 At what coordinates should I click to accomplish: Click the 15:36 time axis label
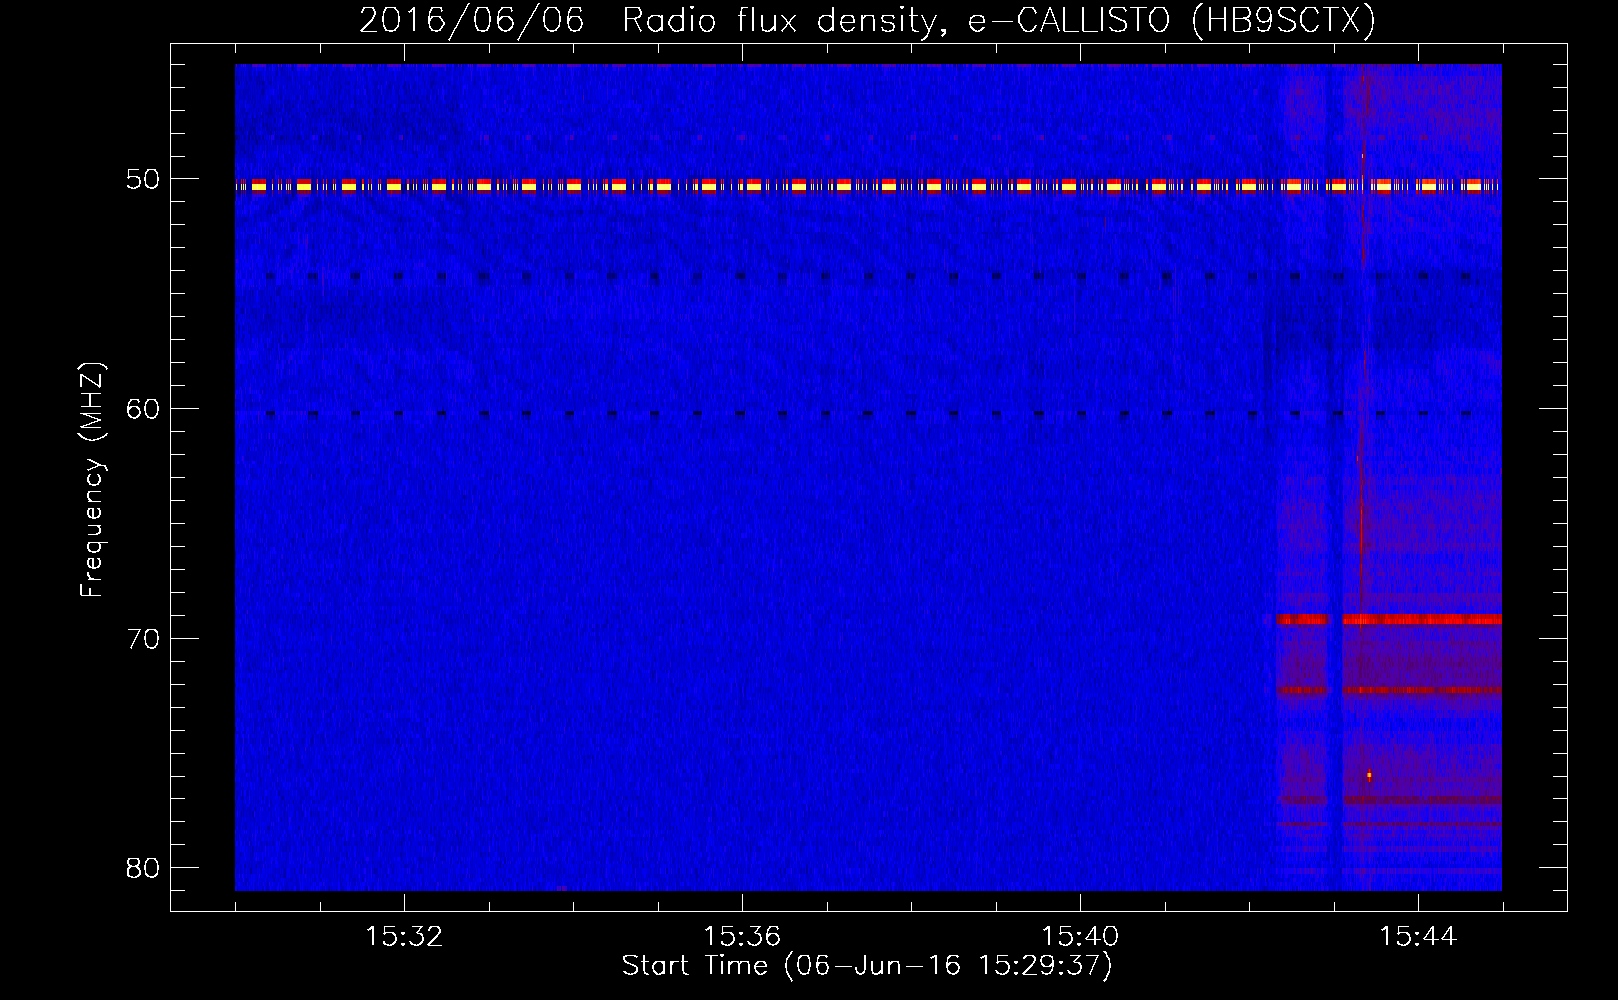742,936
